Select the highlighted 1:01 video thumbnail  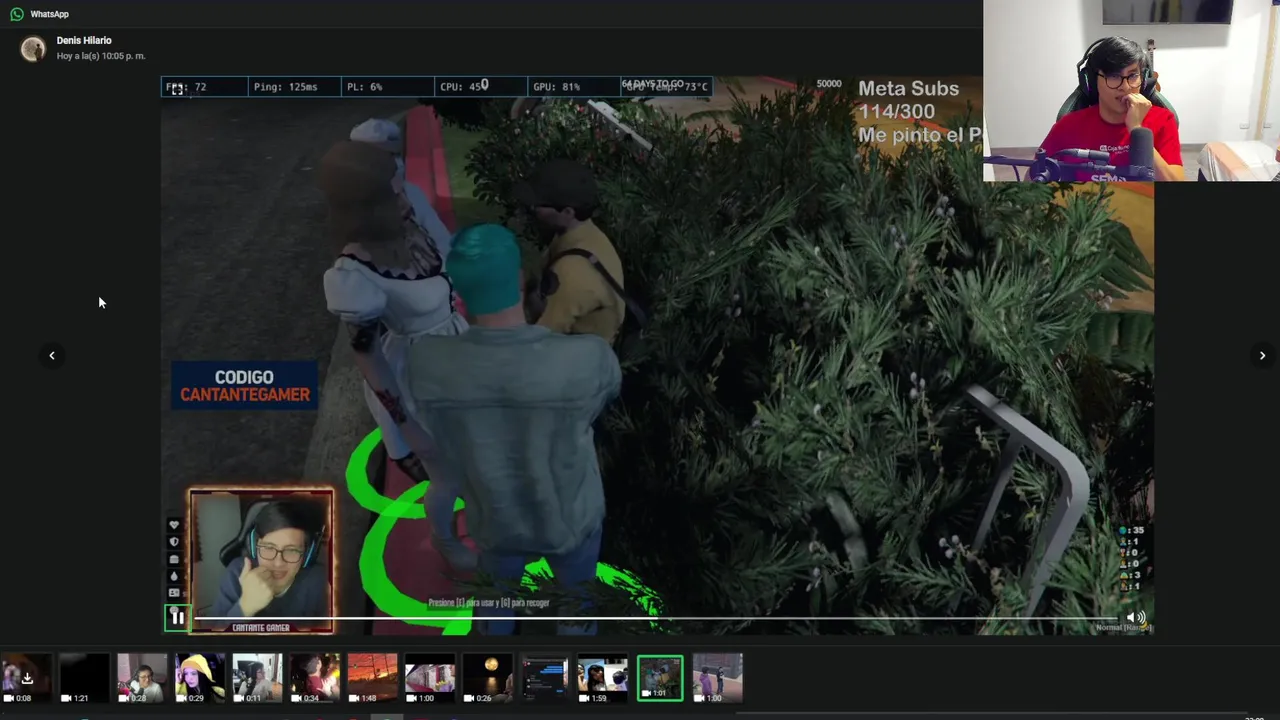point(660,678)
